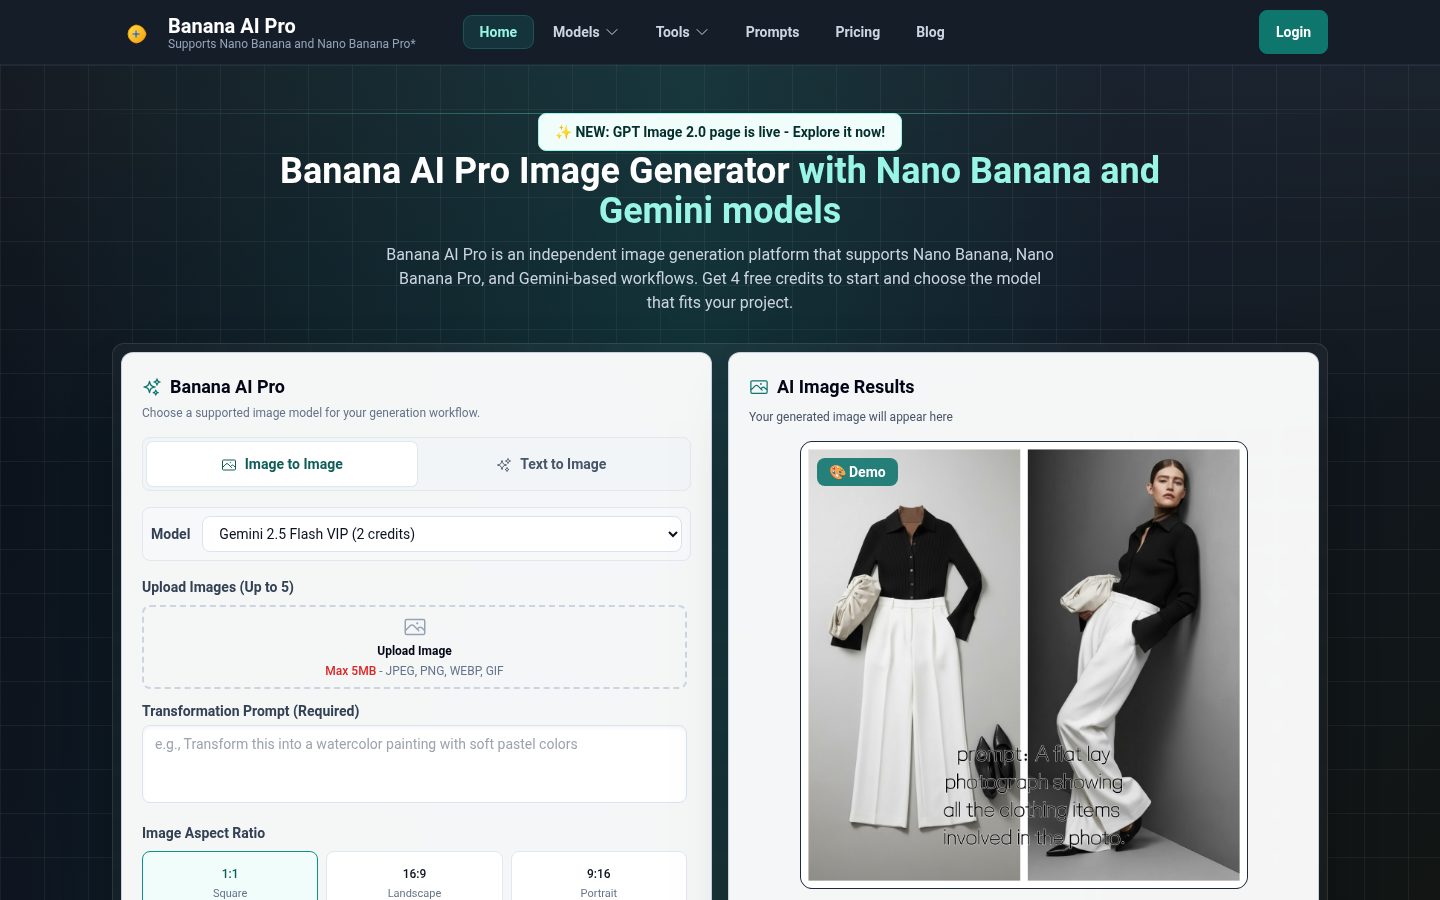Pick the 9:16 Portrait aspect ratio
Image resolution: width=1440 pixels, height=900 pixels.
(x=599, y=878)
